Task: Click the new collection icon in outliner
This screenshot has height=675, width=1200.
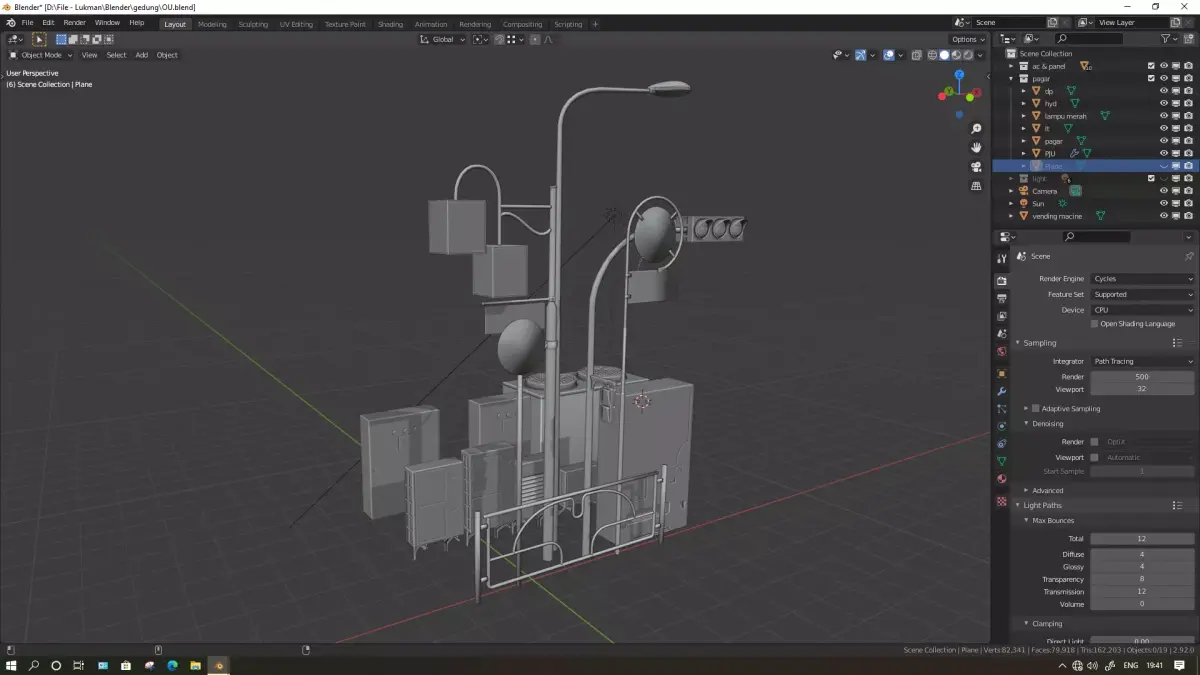Action: (x=1189, y=39)
